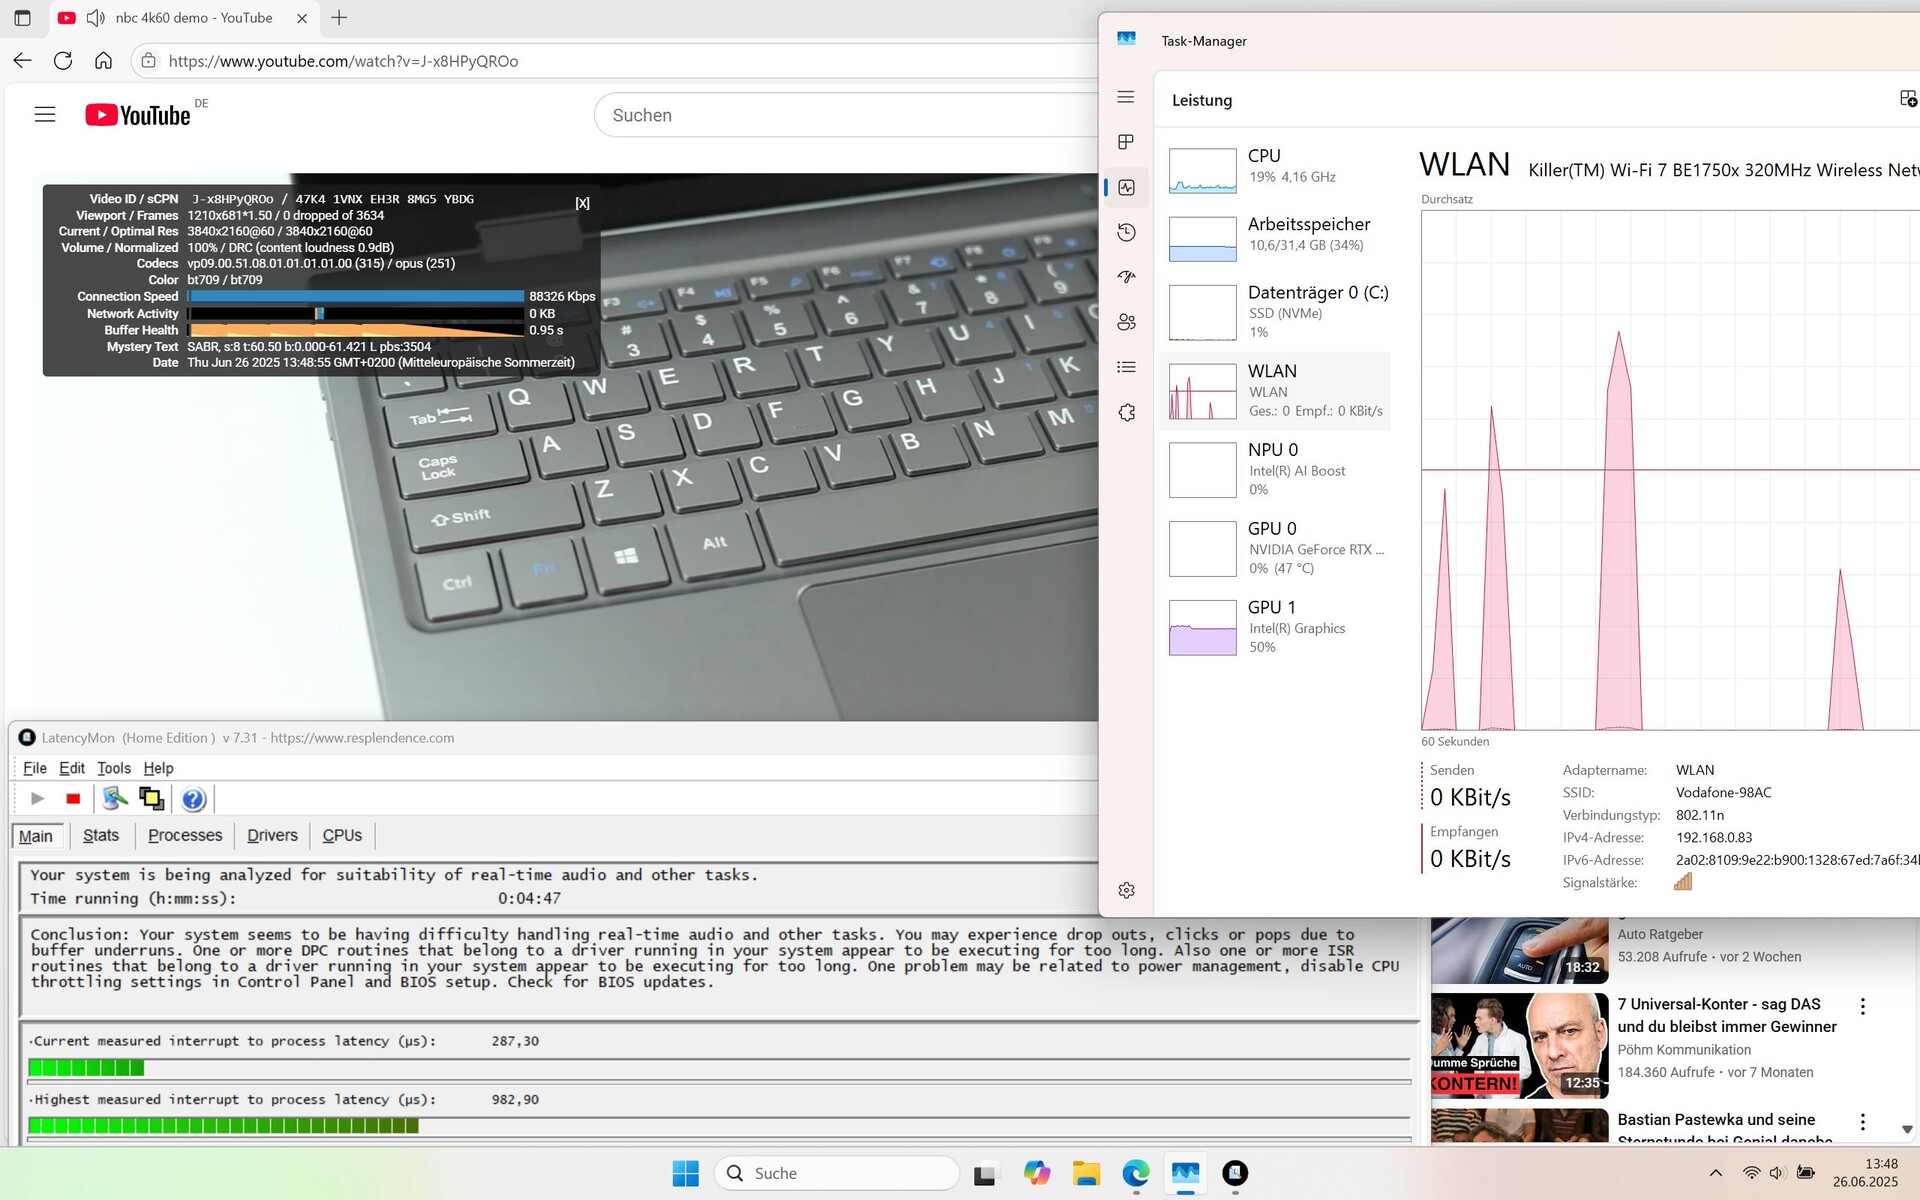Switch to the Drivers tab in LatencyMon

click(x=272, y=835)
